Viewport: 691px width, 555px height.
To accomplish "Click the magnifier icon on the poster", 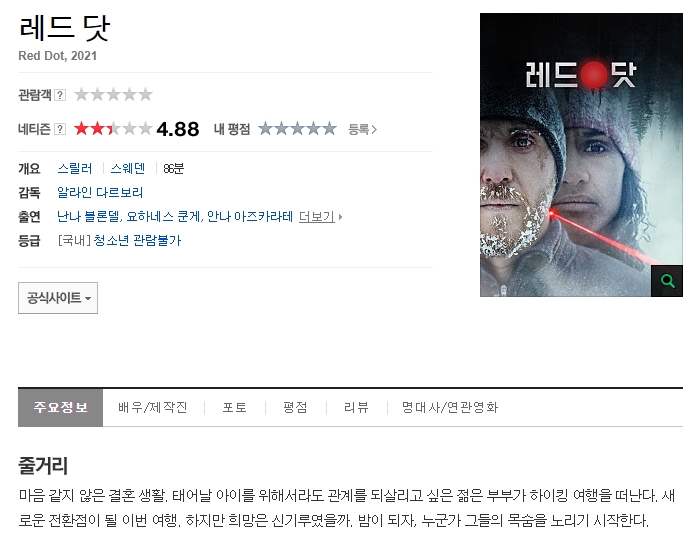I will 667,280.
